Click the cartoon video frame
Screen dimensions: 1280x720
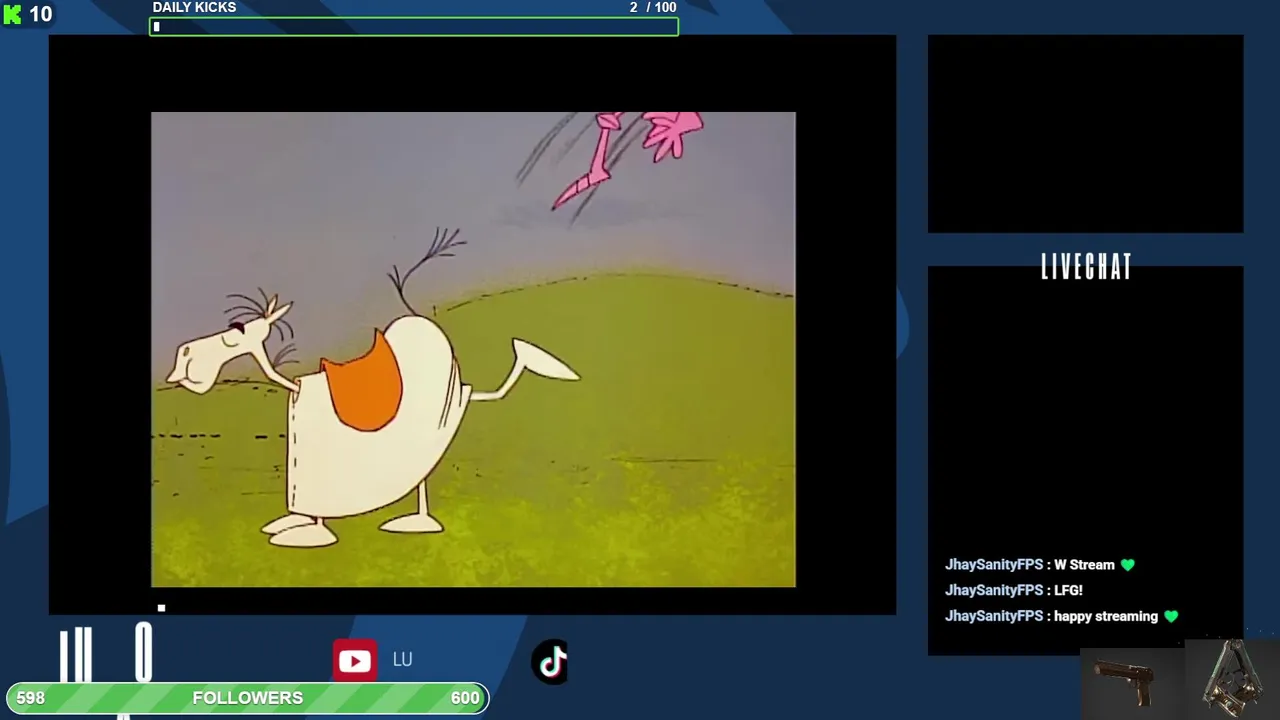(x=473, y=349)
